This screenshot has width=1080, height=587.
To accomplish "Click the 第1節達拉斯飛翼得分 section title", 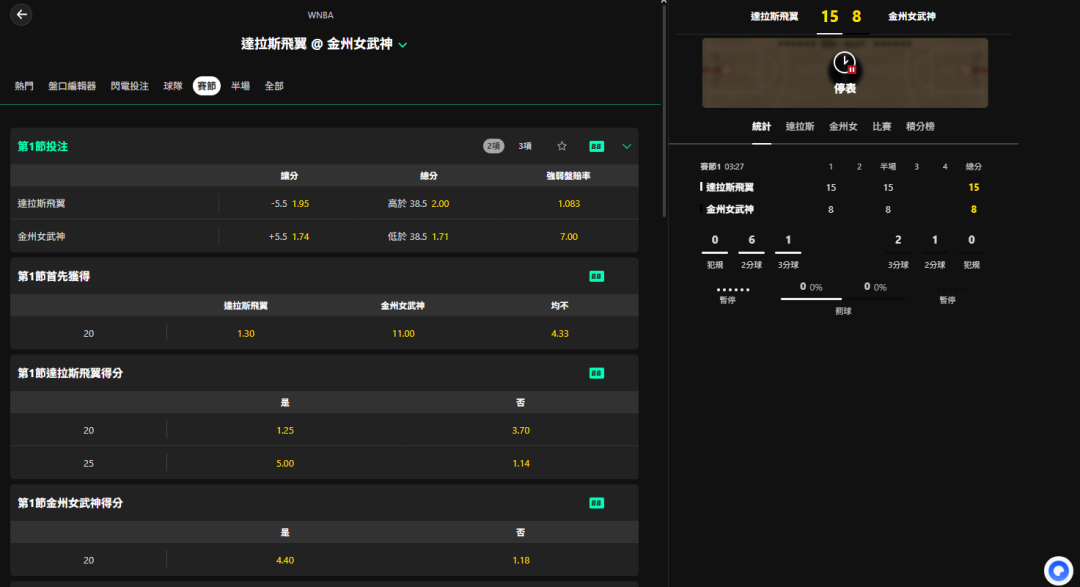I will point(70,373).
